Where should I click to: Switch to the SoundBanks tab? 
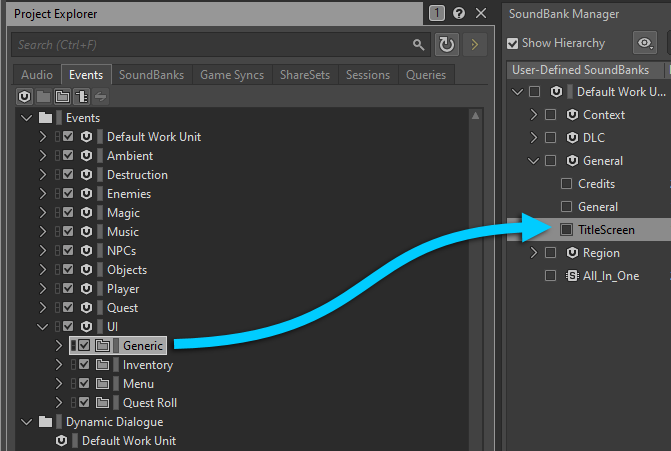152,75
